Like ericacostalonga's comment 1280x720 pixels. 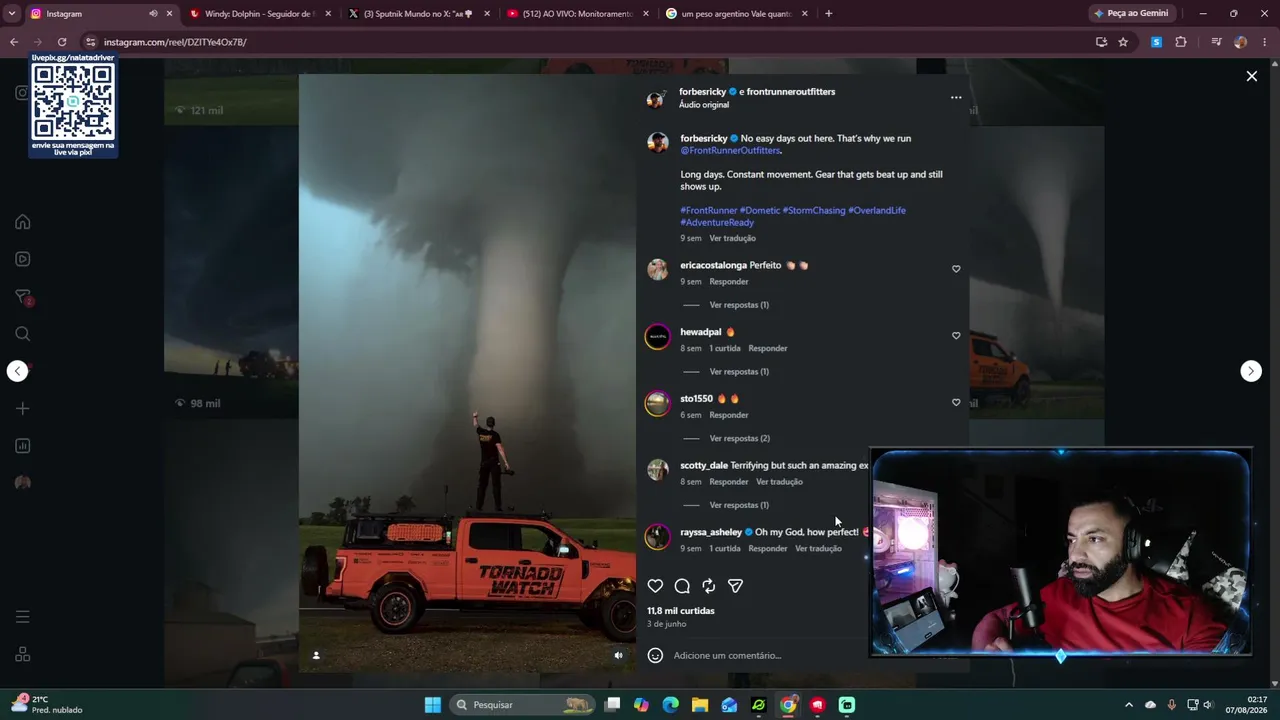point(956,269)
